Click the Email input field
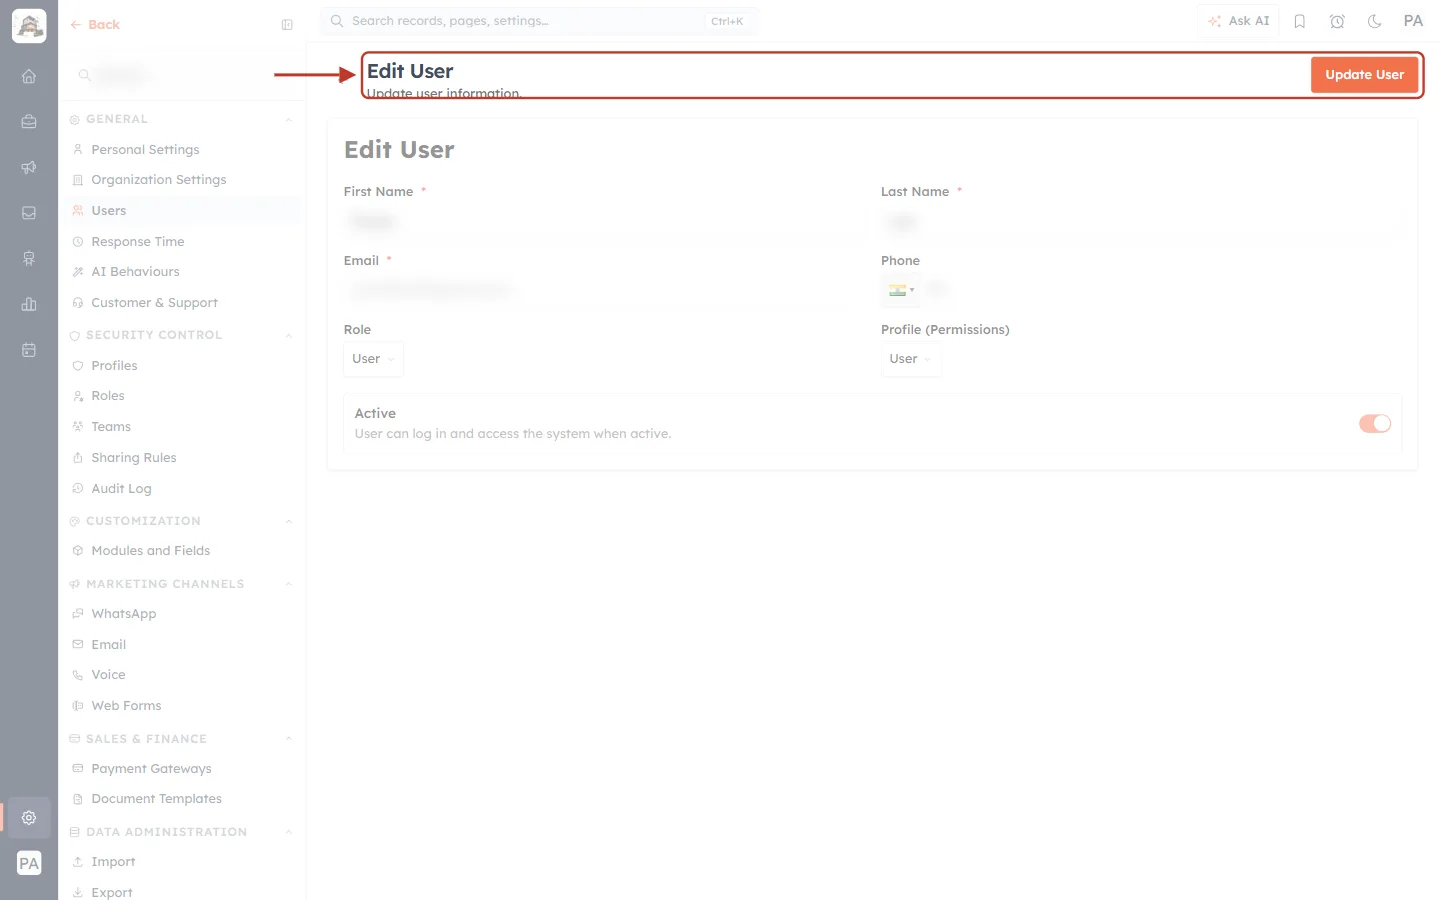Viewport: 1440px width, 900px height. point(604,290)
